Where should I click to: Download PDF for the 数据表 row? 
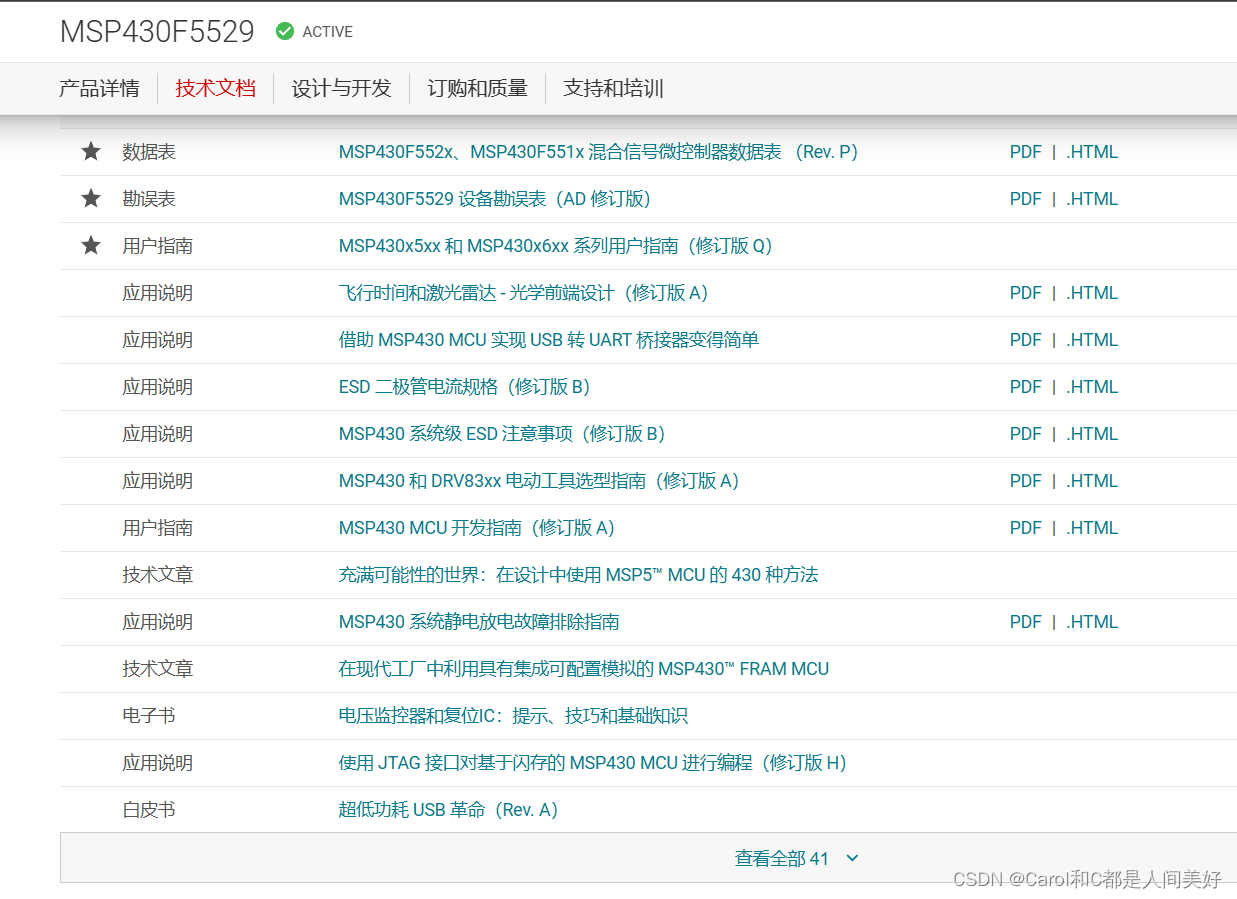(1025, 152)
